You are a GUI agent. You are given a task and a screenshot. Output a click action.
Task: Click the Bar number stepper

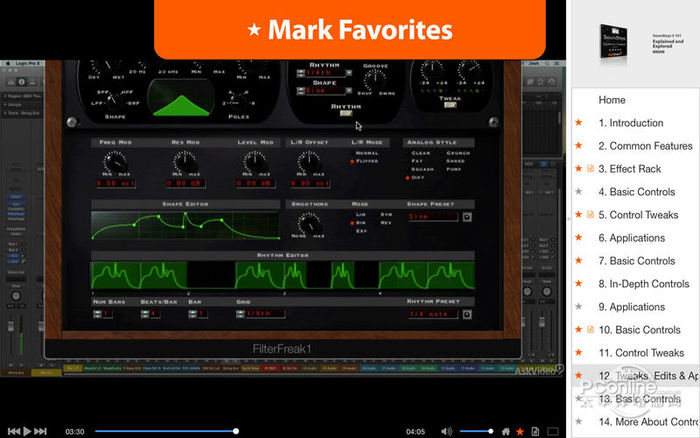coord(192,314)
